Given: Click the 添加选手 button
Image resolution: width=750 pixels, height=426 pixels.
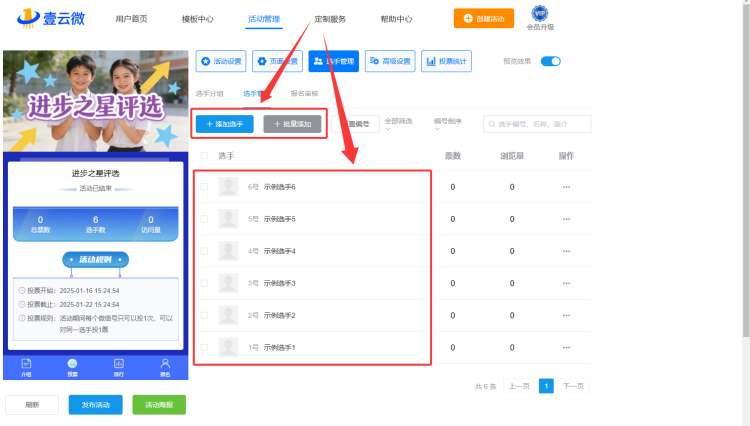Looking at the screenshot, I should (225, 124).
